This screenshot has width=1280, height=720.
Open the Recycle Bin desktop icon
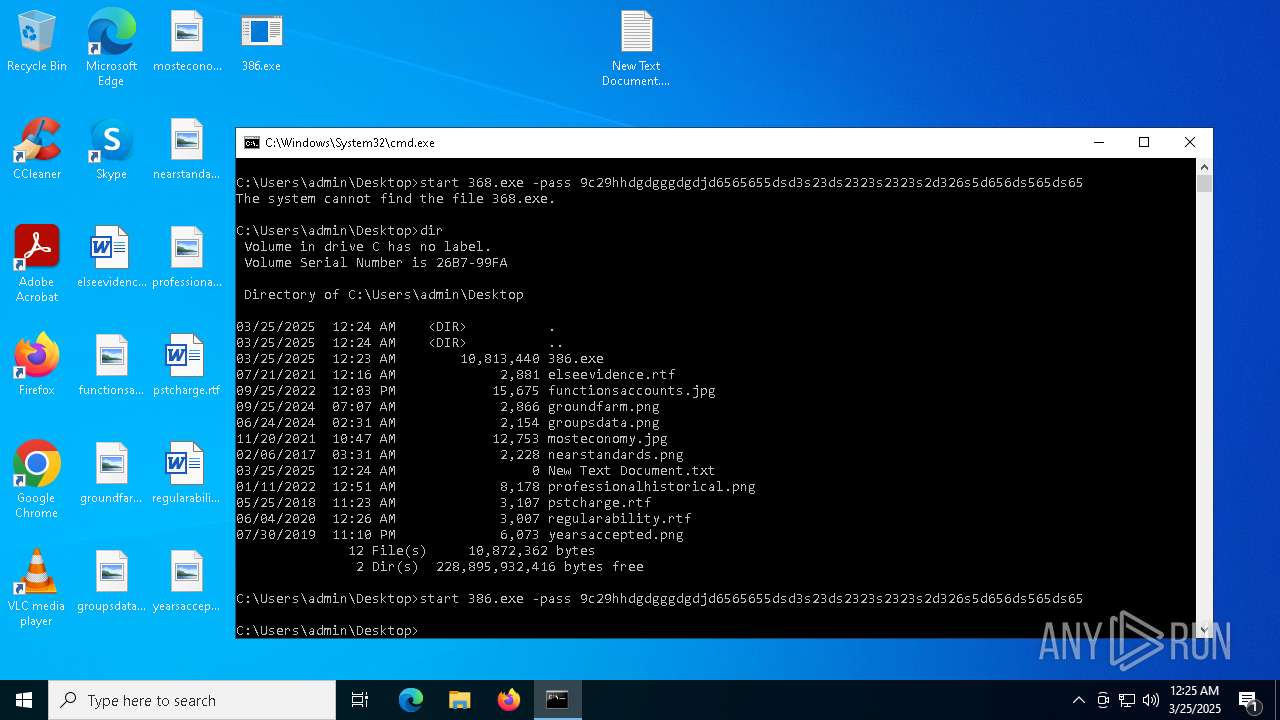coord(37,41)
